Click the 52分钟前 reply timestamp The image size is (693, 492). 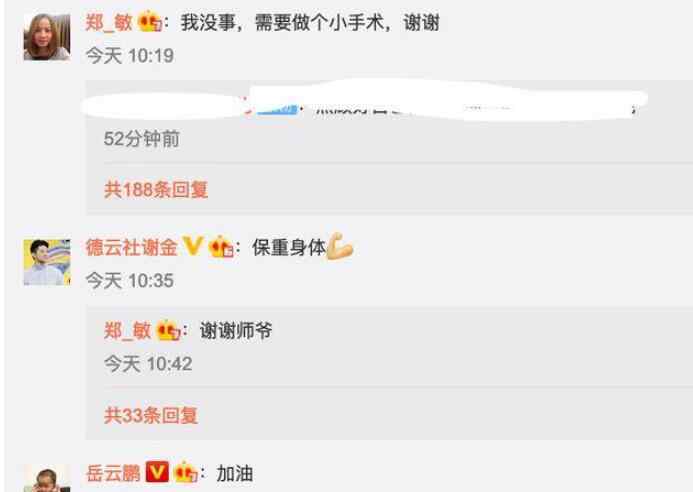coord(142,139)
